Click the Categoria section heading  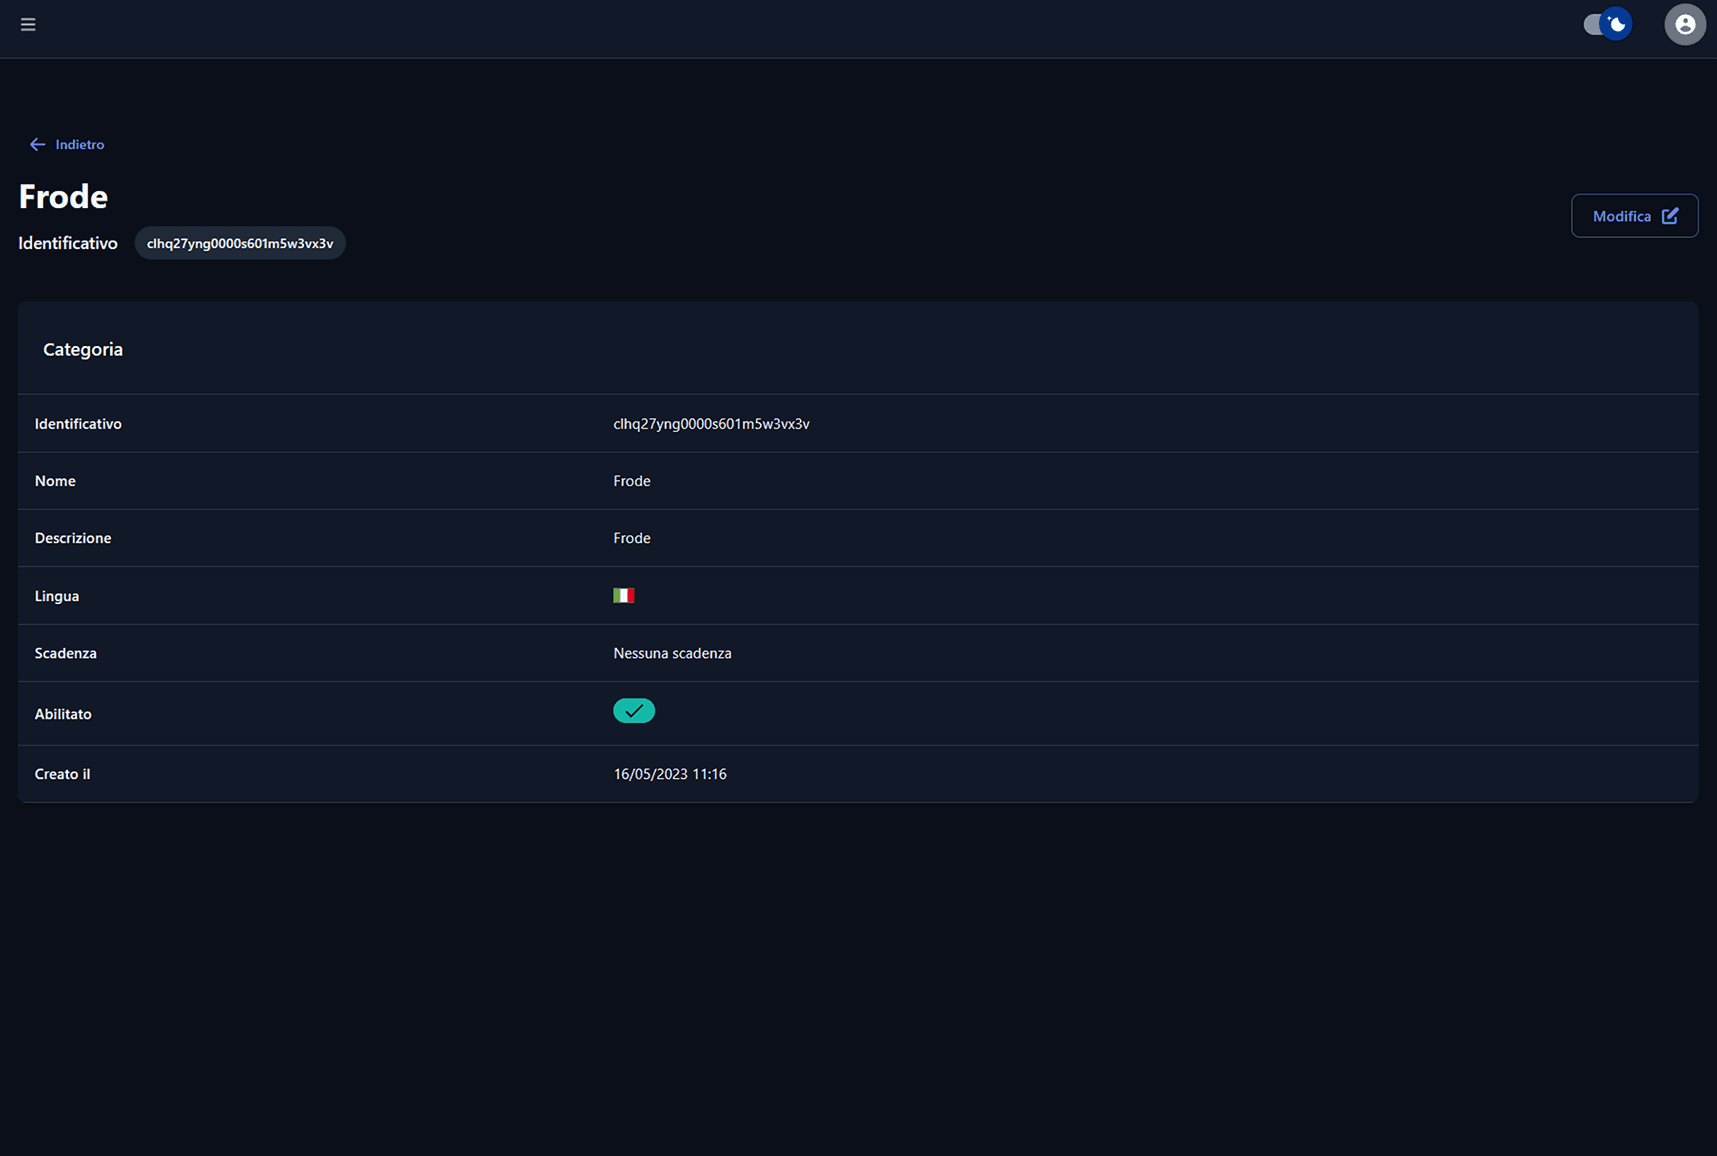pyautogui.click(x=83, y=349)
